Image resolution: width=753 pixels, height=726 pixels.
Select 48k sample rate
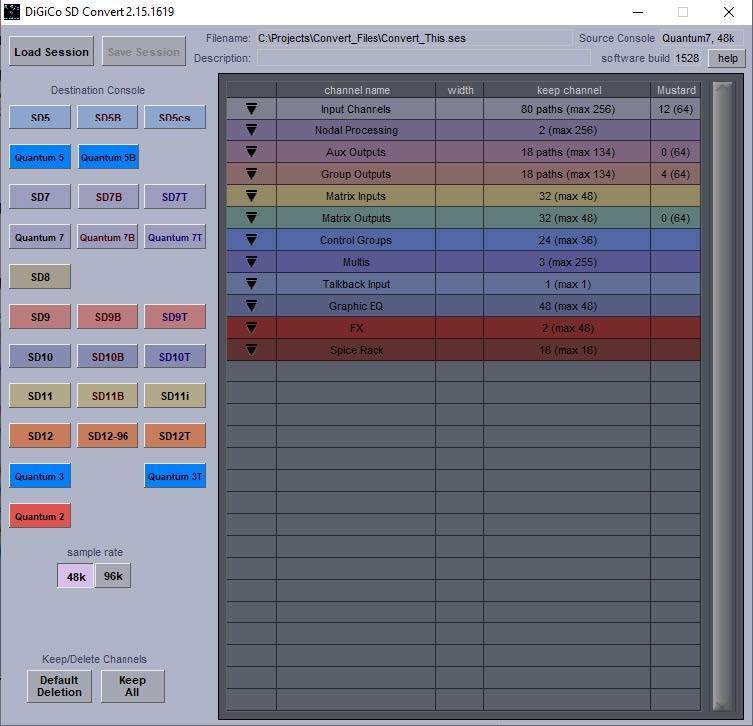[x=76, y=576]
